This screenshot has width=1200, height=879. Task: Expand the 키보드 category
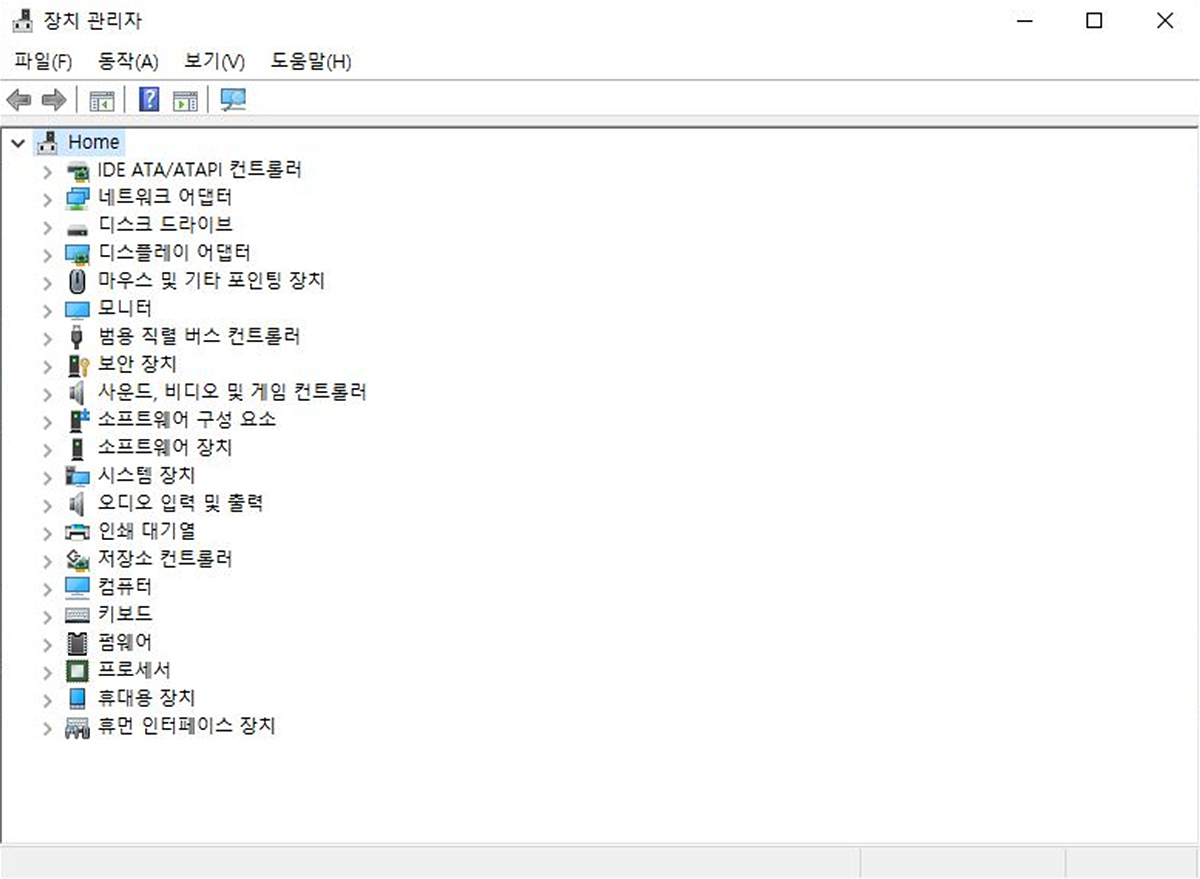coord(47,615)
